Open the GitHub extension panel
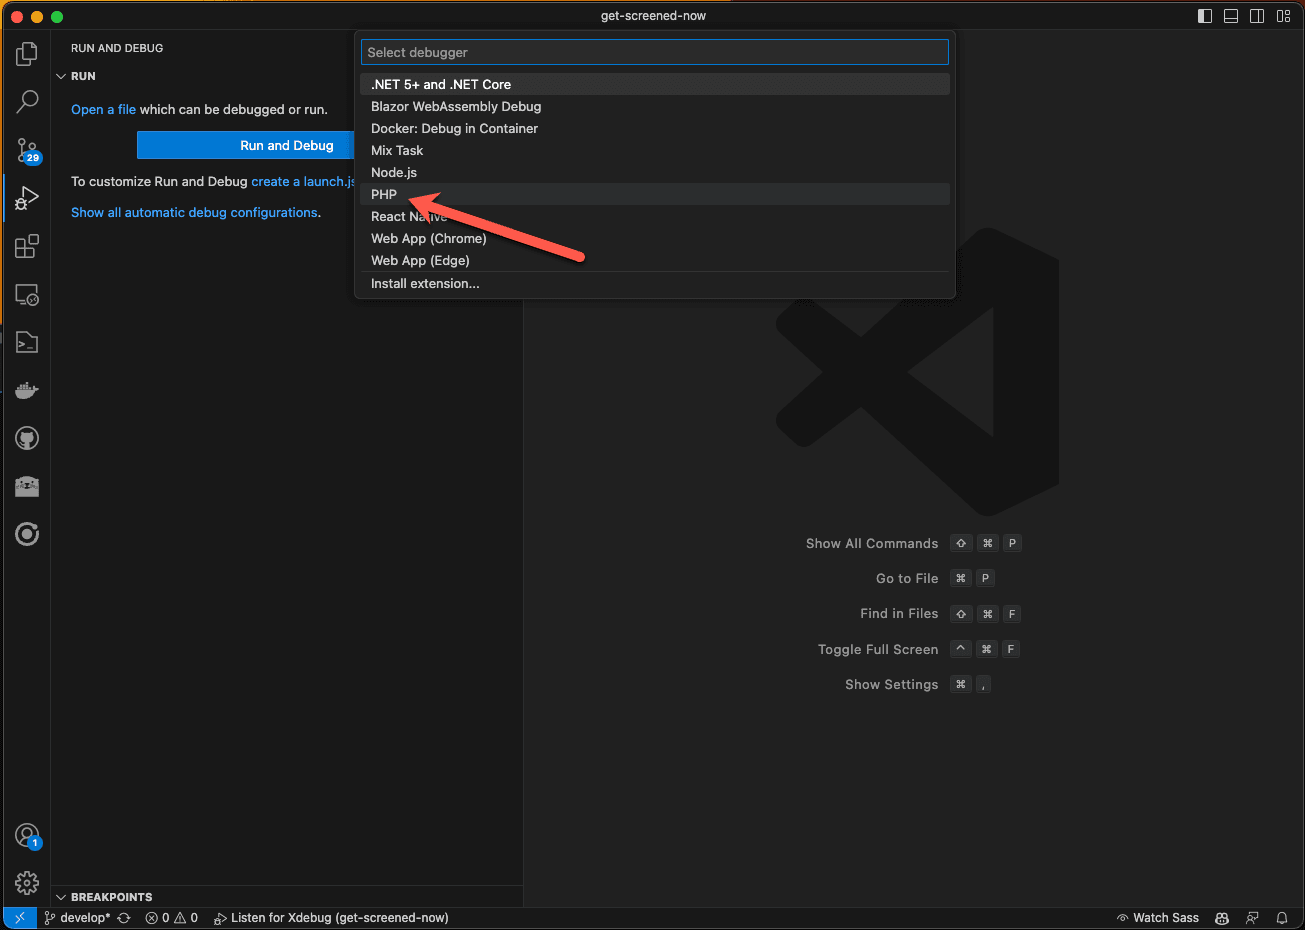1305x930 pixels. point(26,438)
